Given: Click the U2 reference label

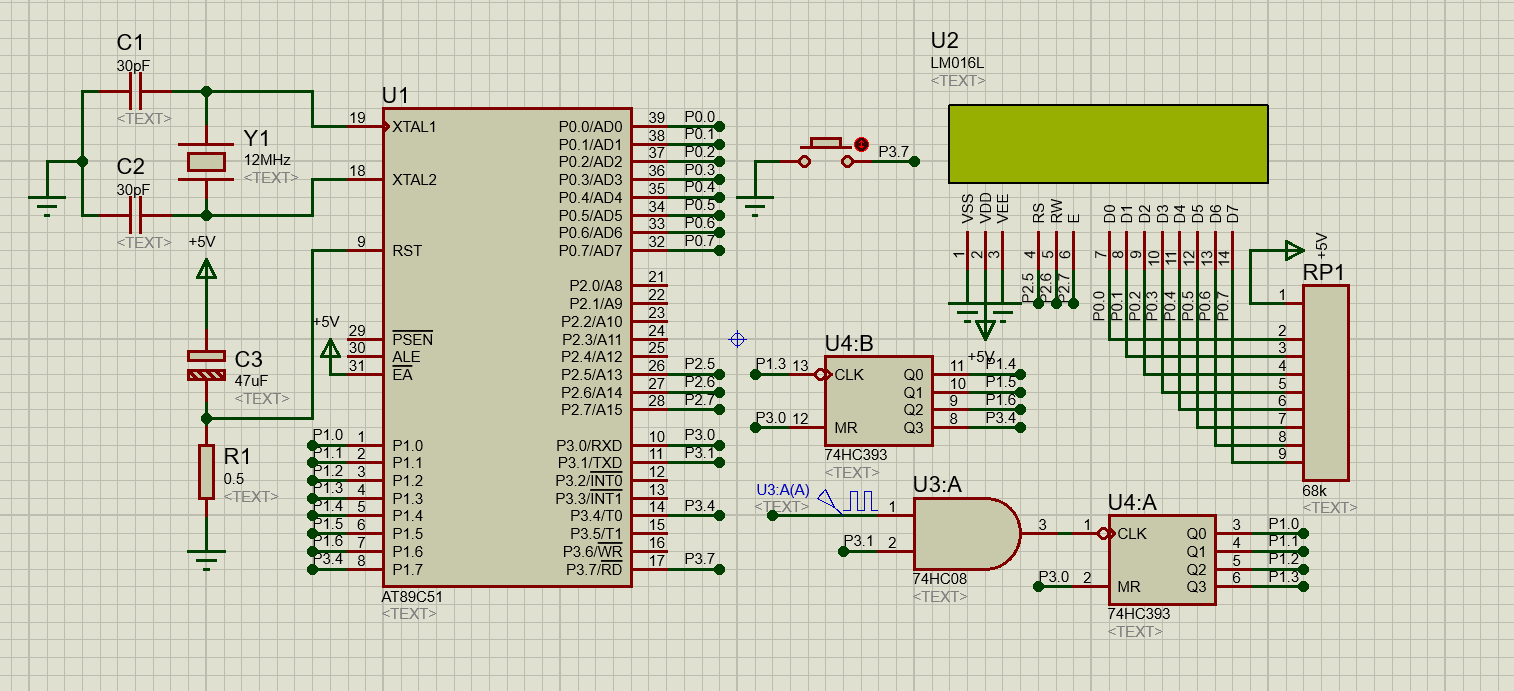Looking at the screenshot, I should [944, 41].
